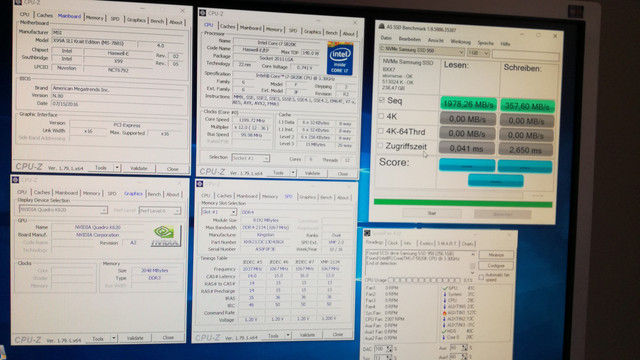Switch to Caches tab in Mainboard window
The height and width of the screenshot is (360, 640).
(44, 15)
